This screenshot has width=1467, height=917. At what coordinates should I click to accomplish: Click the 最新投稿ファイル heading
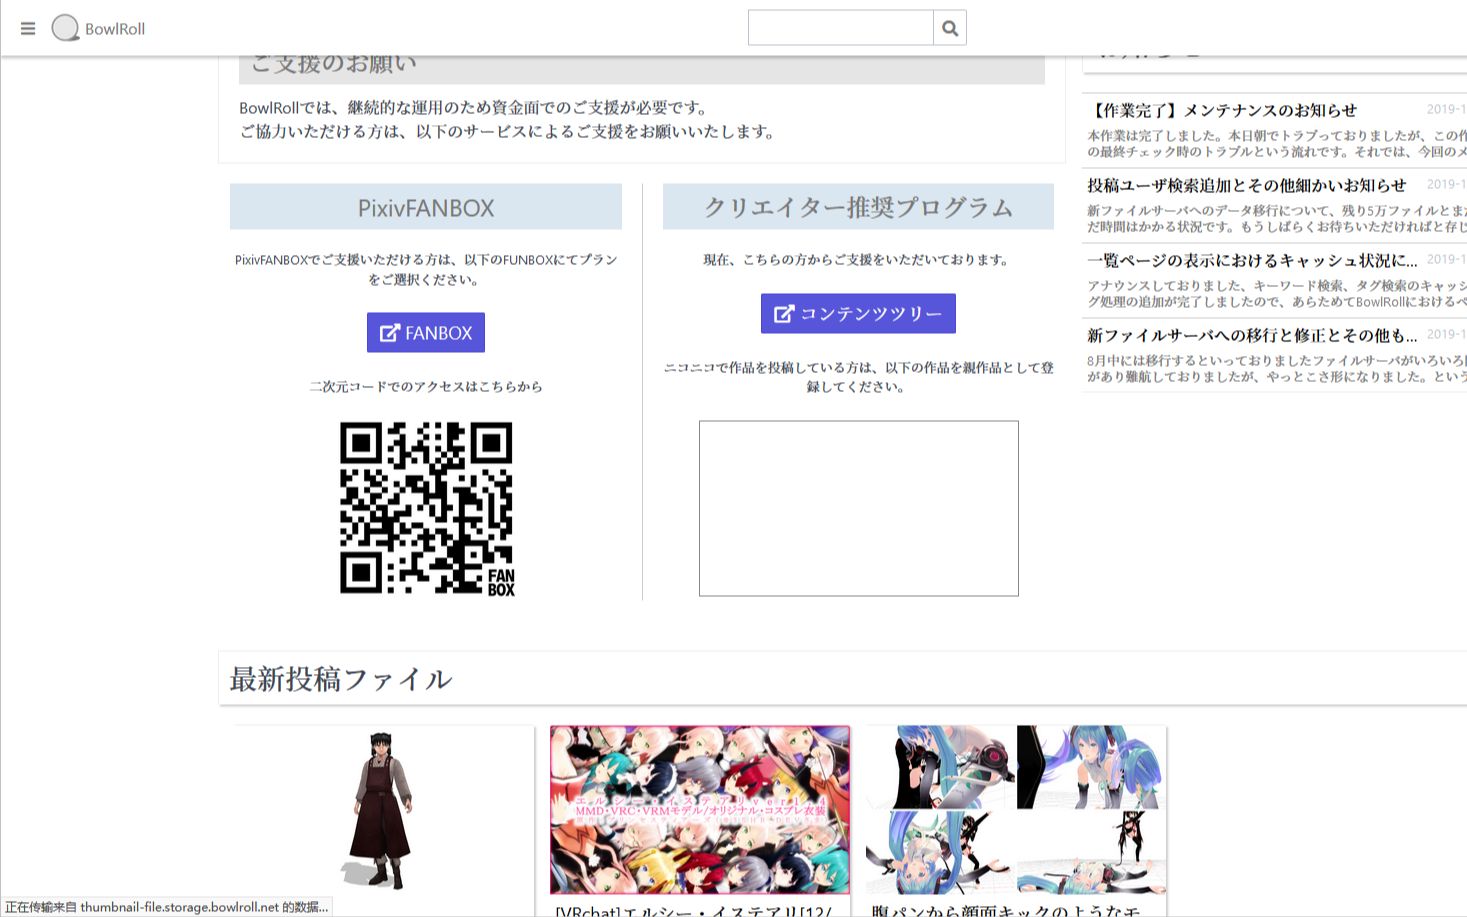click(x=341, y=679)
